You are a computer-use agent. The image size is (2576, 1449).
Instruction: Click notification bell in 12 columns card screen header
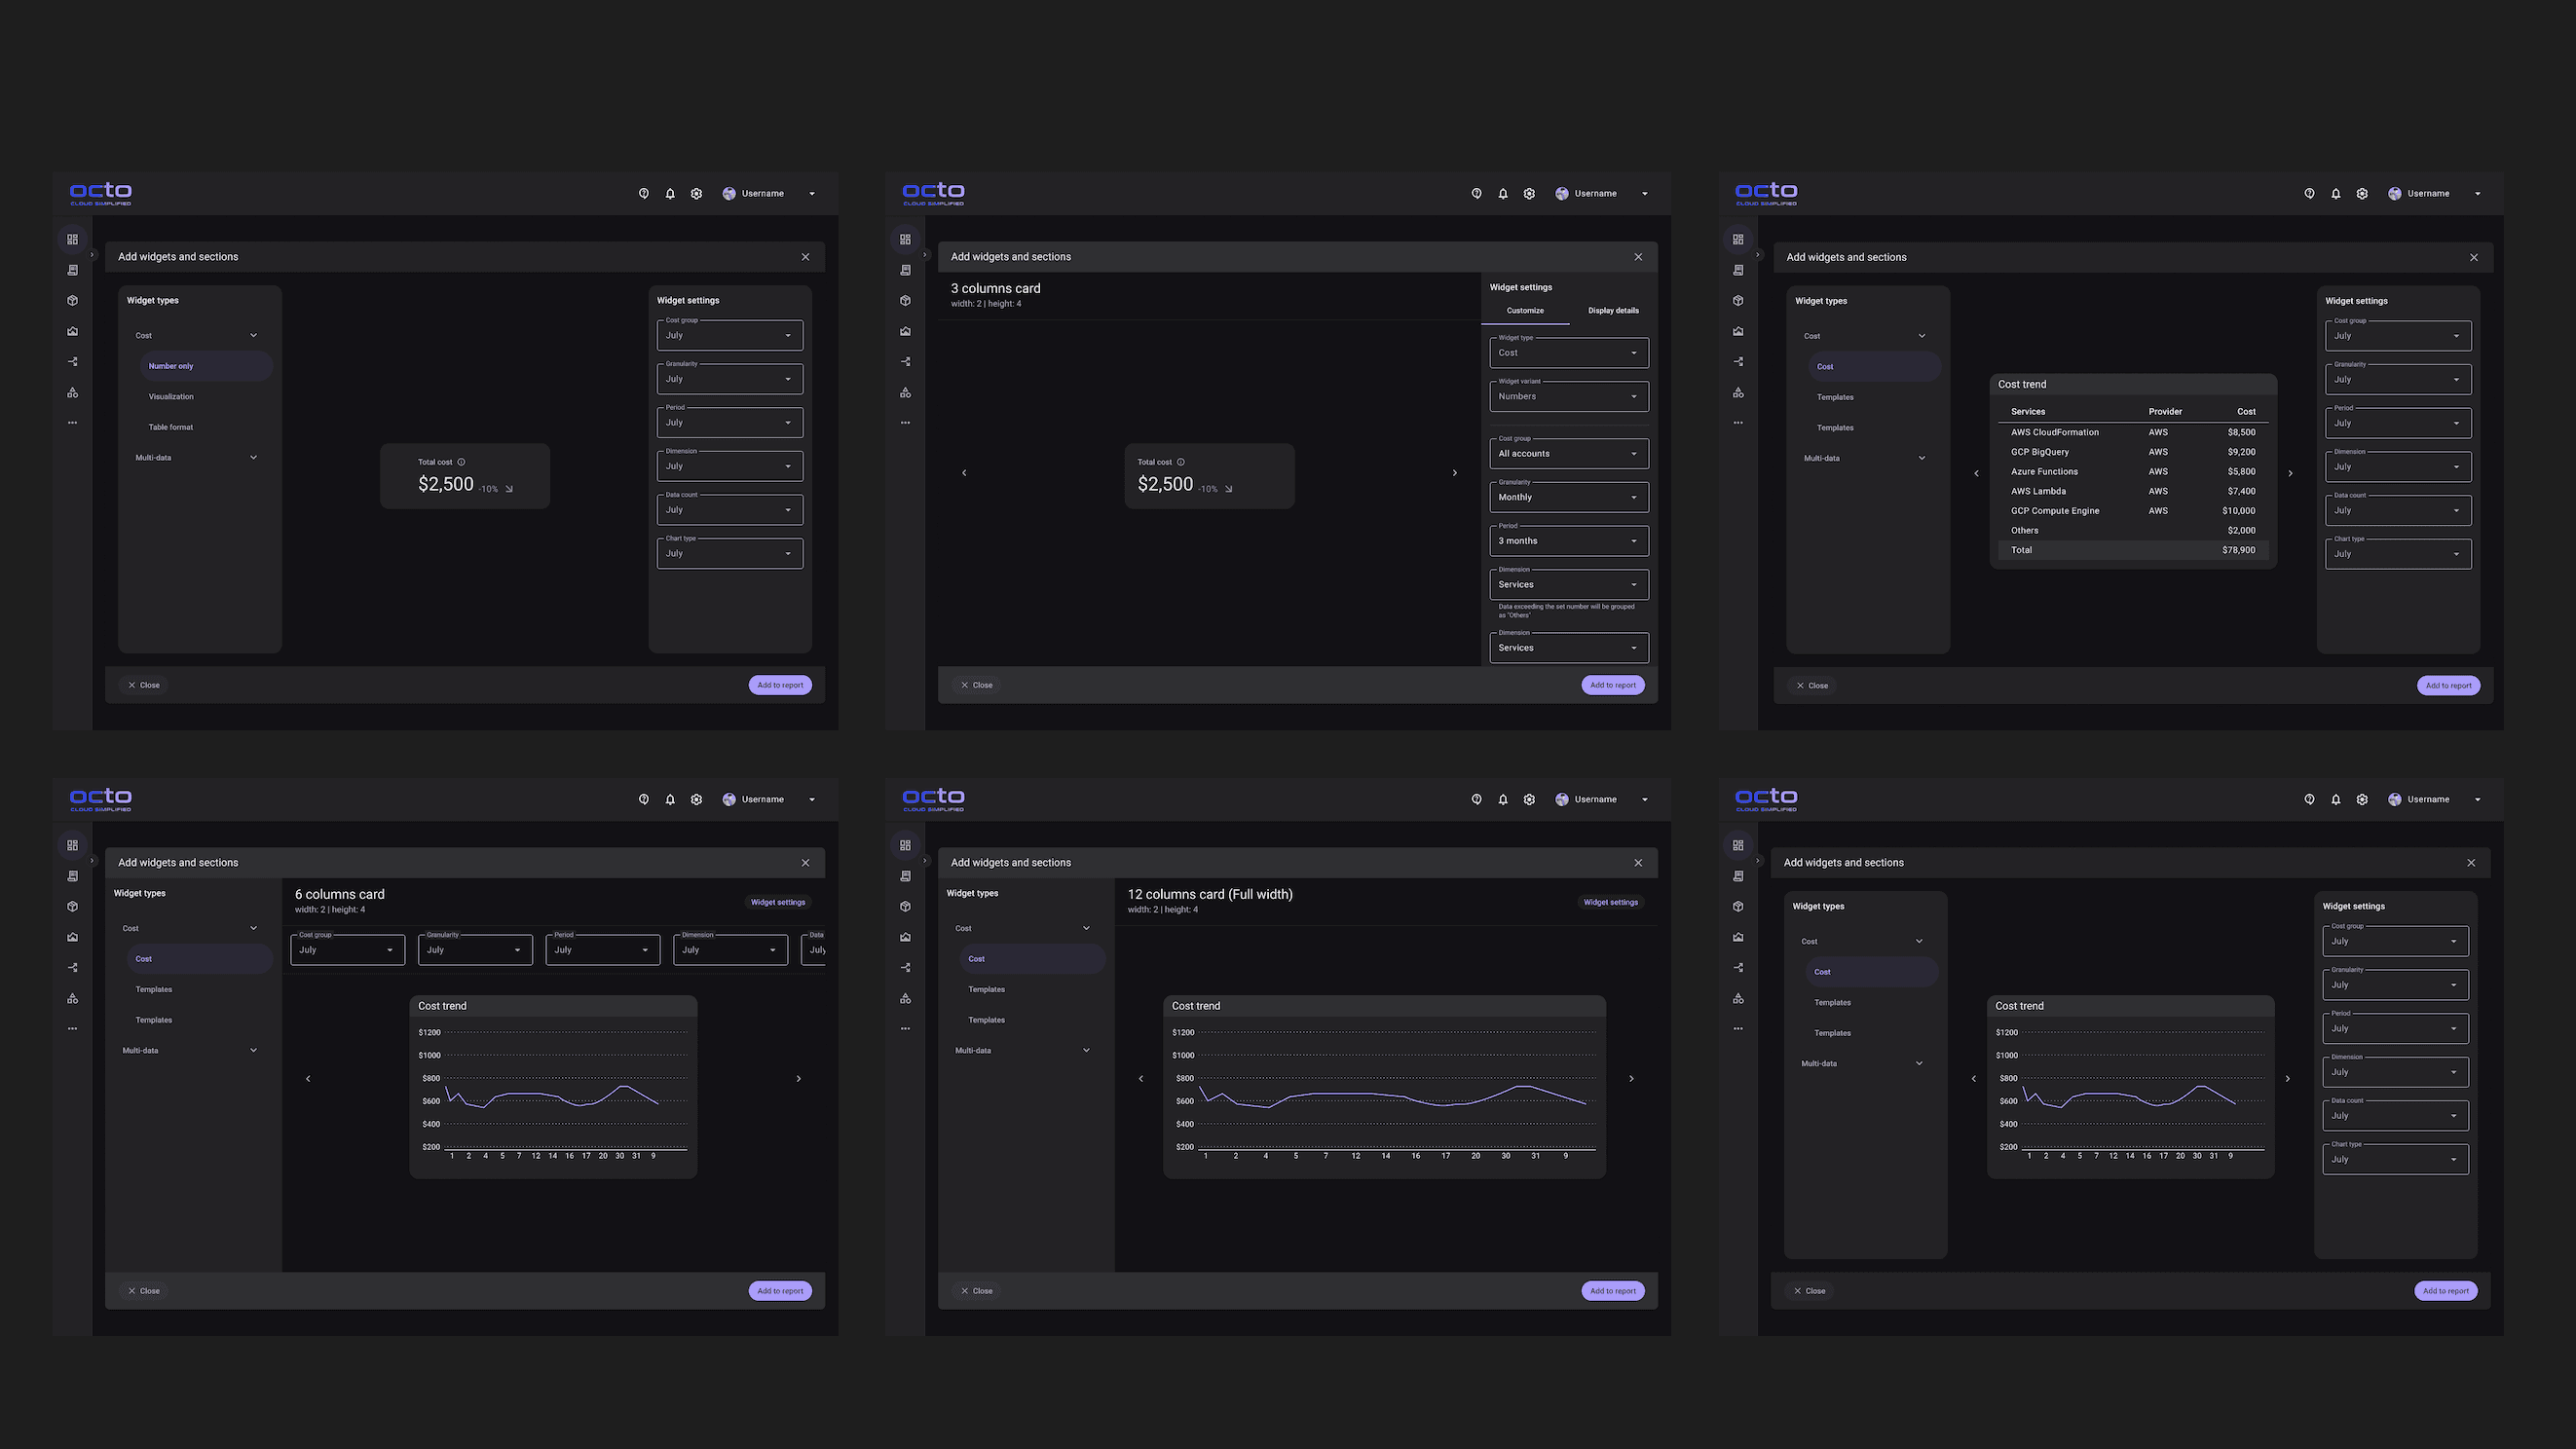[1502, 800]
